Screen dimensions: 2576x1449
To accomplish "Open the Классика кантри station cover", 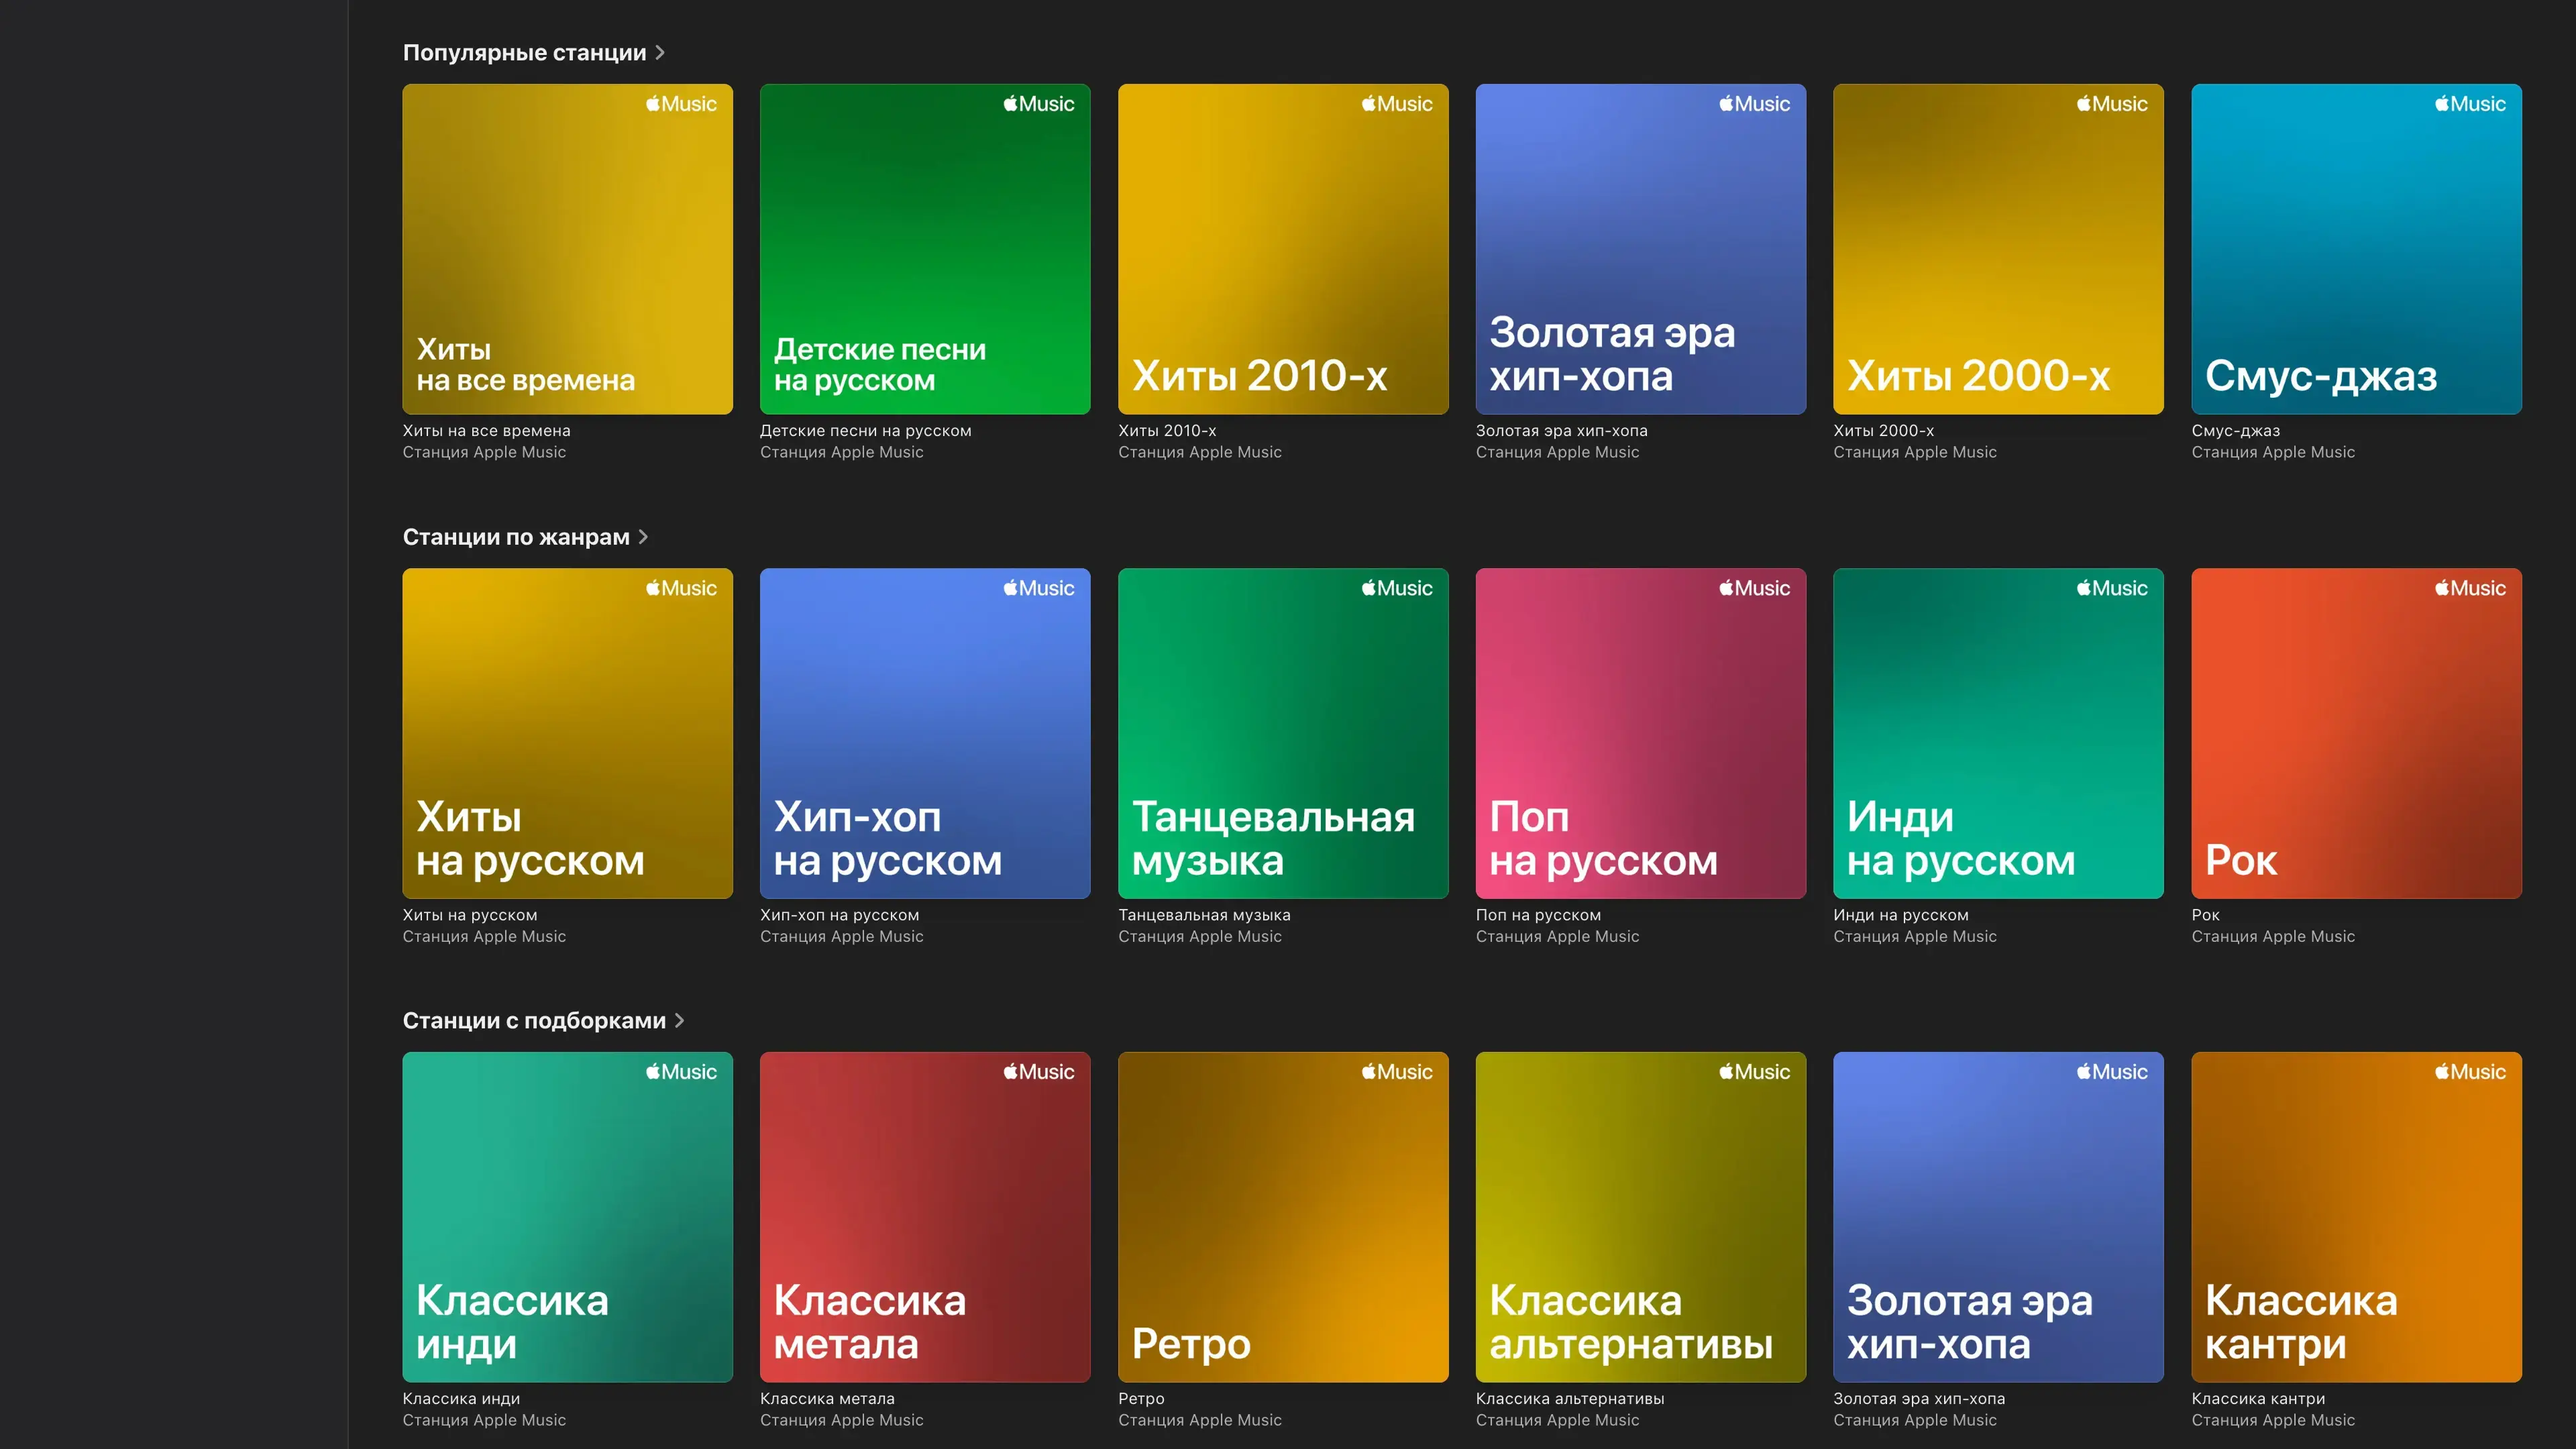I will pos(2355,1217).
